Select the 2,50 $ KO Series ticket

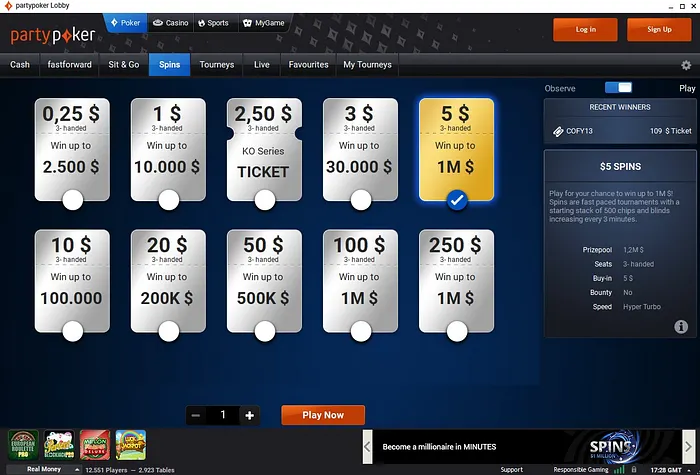click(x=264, y=150)
